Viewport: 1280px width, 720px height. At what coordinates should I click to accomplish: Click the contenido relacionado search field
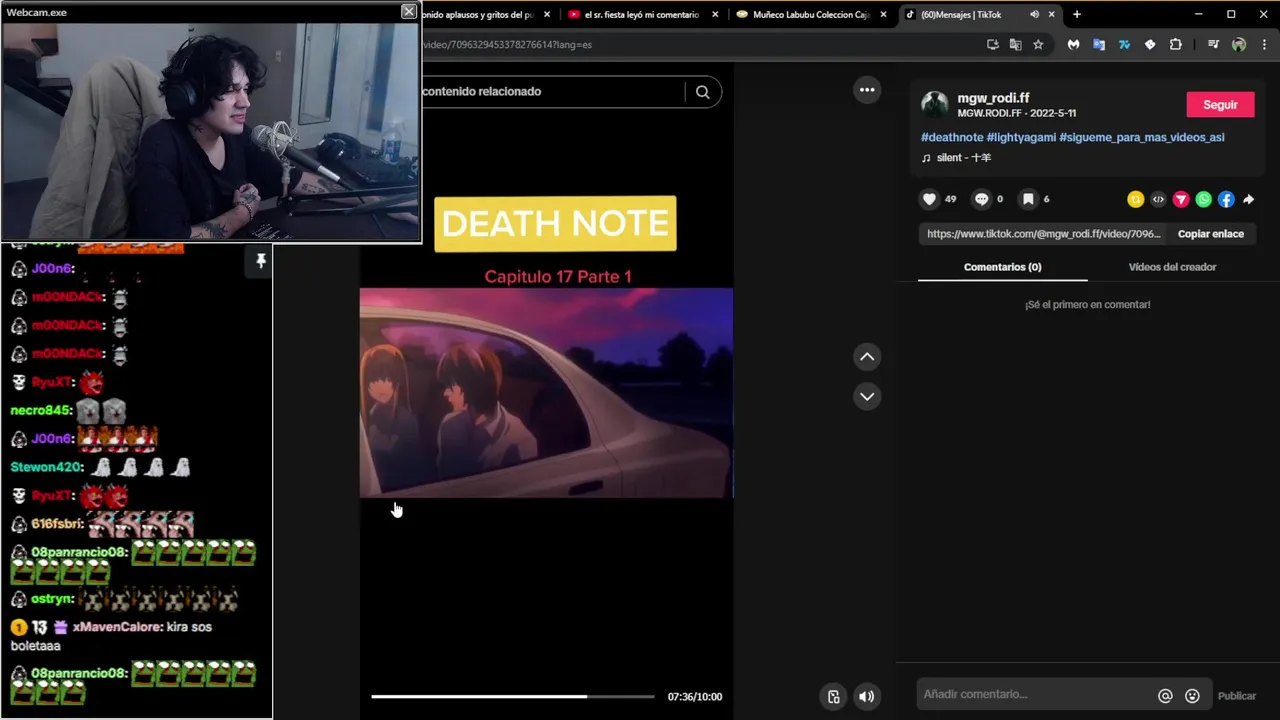(552, 92)
